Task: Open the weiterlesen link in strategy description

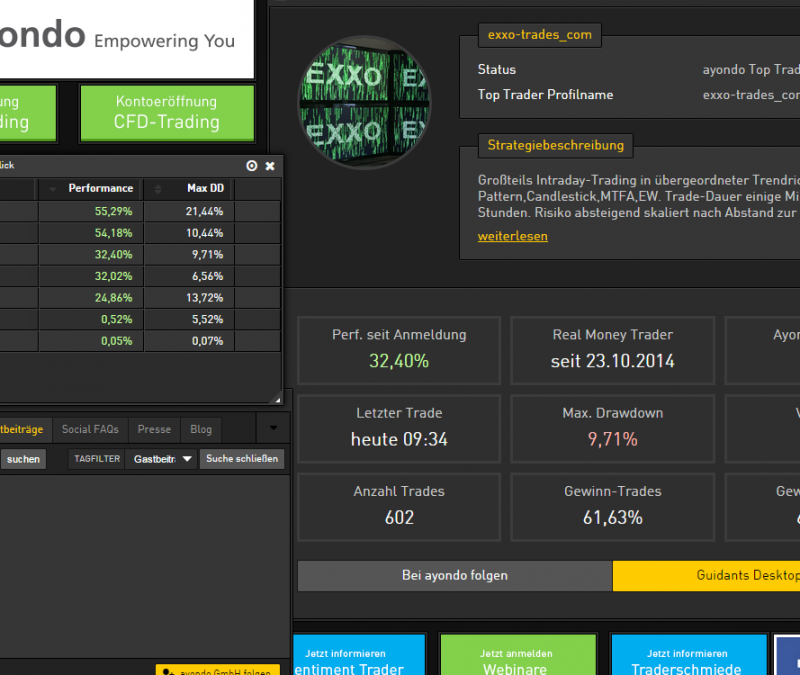Action: tap(512, 236)
